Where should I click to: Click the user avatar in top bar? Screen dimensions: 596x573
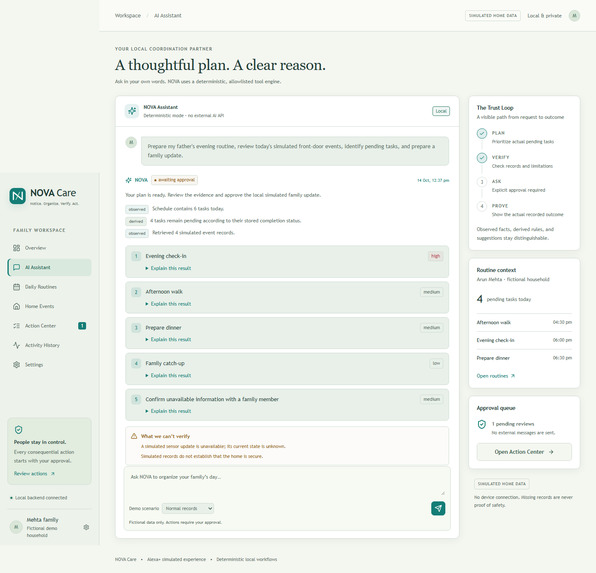pyautogui.click(x=574, y=16)
